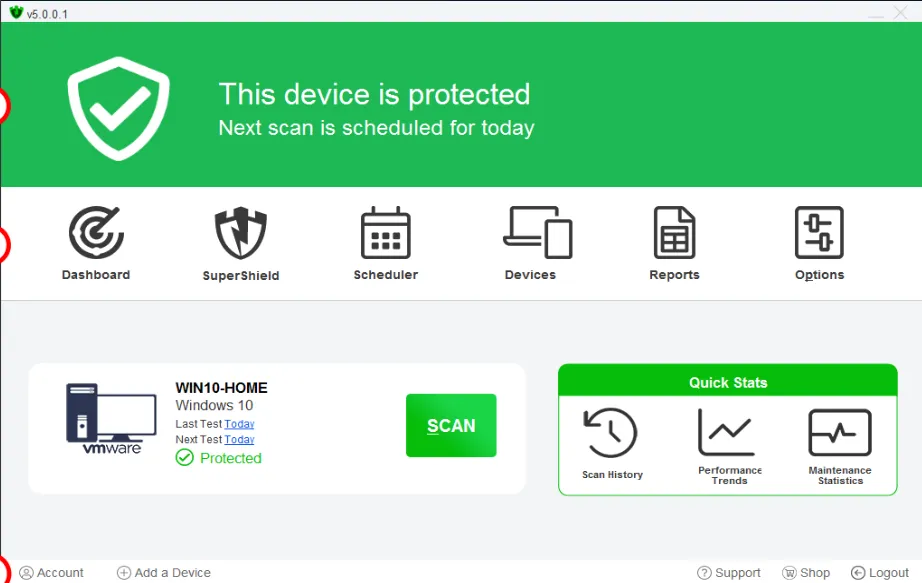Viewport: 922px width, 583px height.
Task: Logout of the application
Action: (879, 572)
